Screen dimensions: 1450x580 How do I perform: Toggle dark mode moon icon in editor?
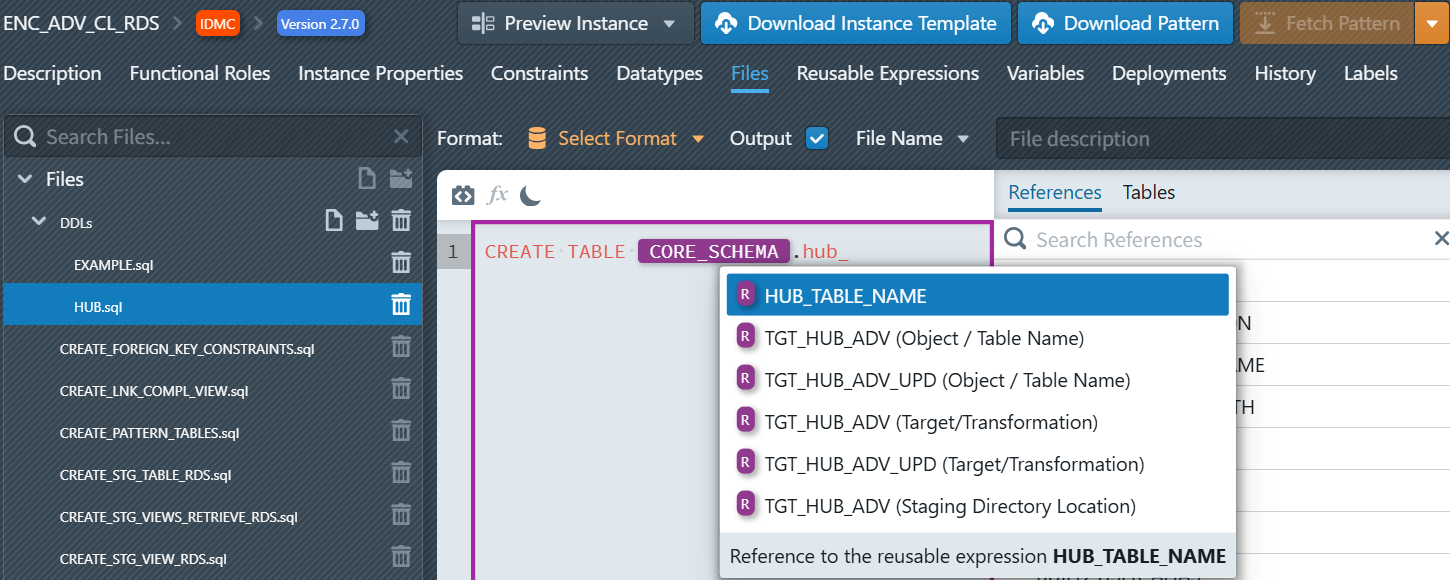[530, 196]
